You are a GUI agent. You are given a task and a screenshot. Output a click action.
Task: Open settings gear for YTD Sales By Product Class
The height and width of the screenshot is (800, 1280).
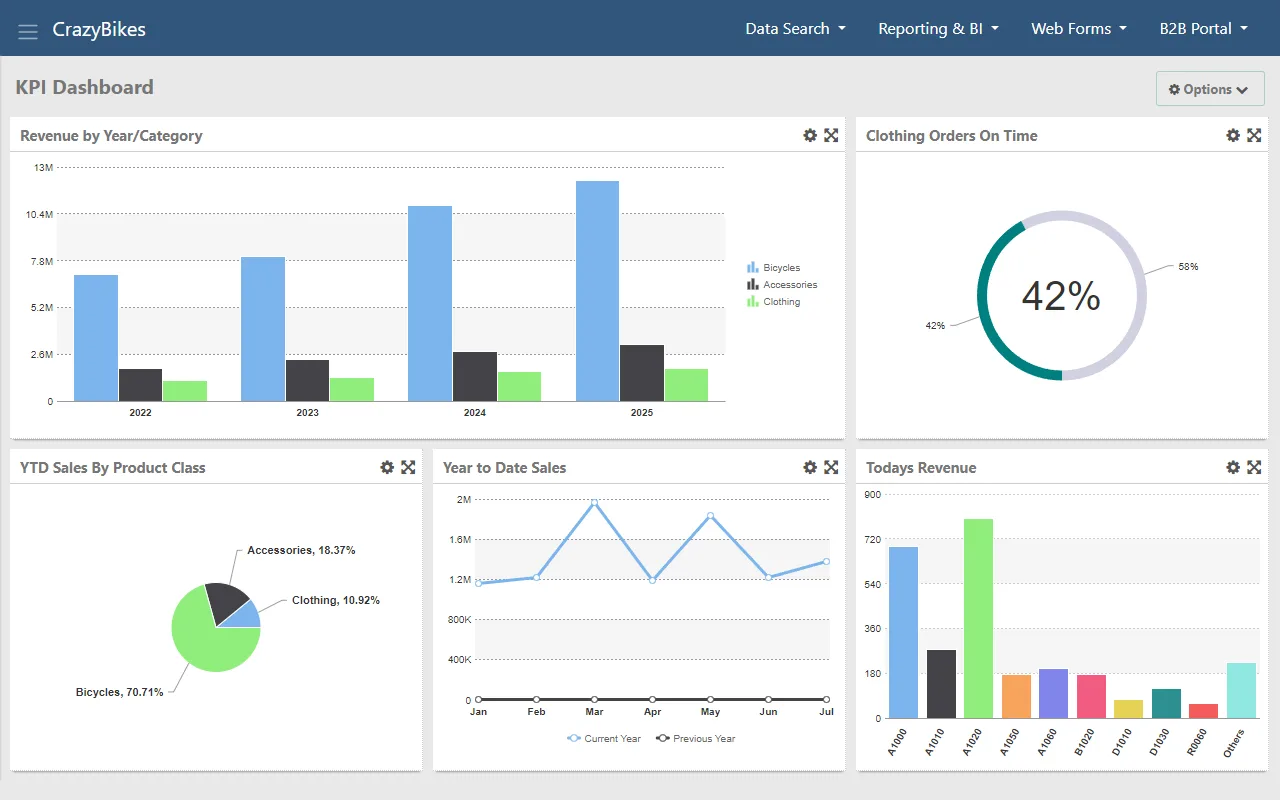click(x=387, y=467)
